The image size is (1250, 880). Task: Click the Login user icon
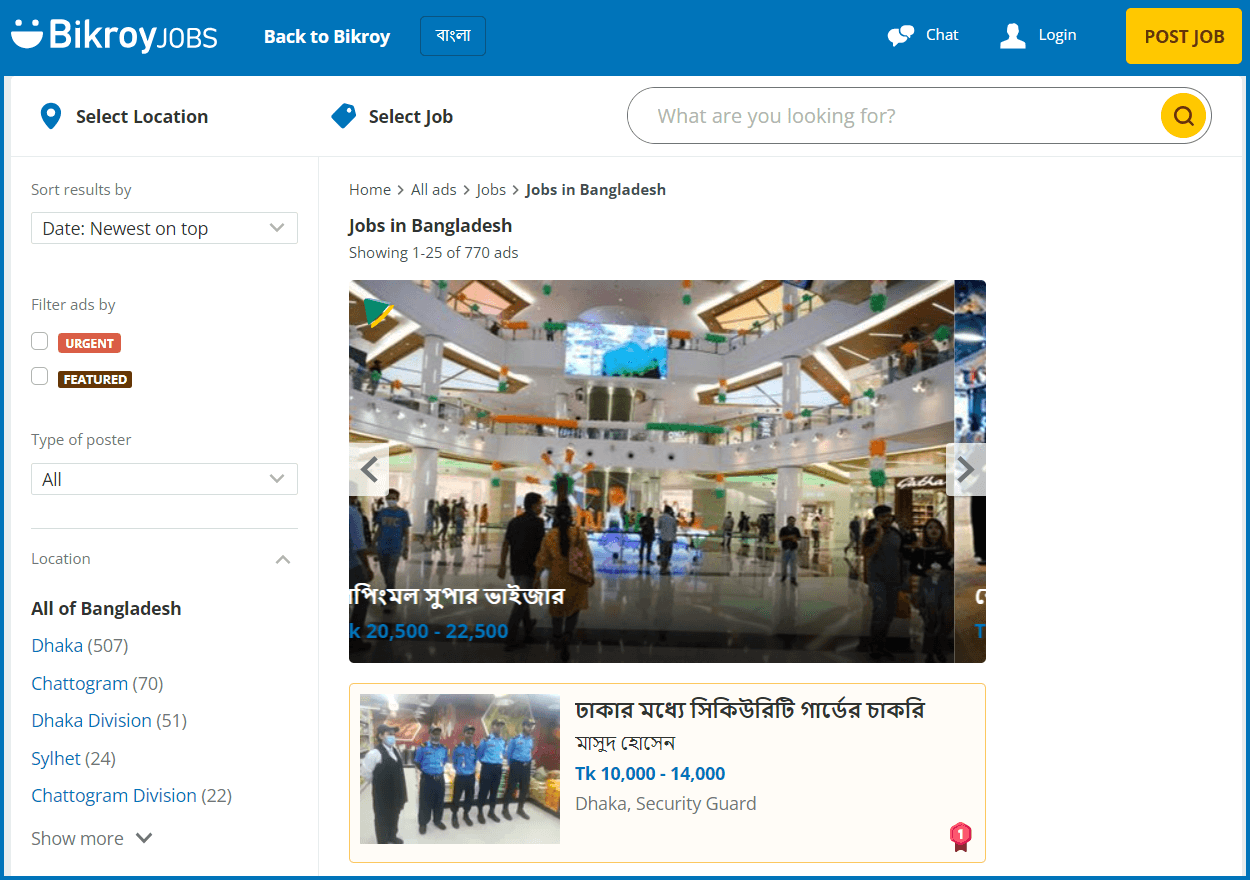pyautogui.click(x=1013, y=36)
